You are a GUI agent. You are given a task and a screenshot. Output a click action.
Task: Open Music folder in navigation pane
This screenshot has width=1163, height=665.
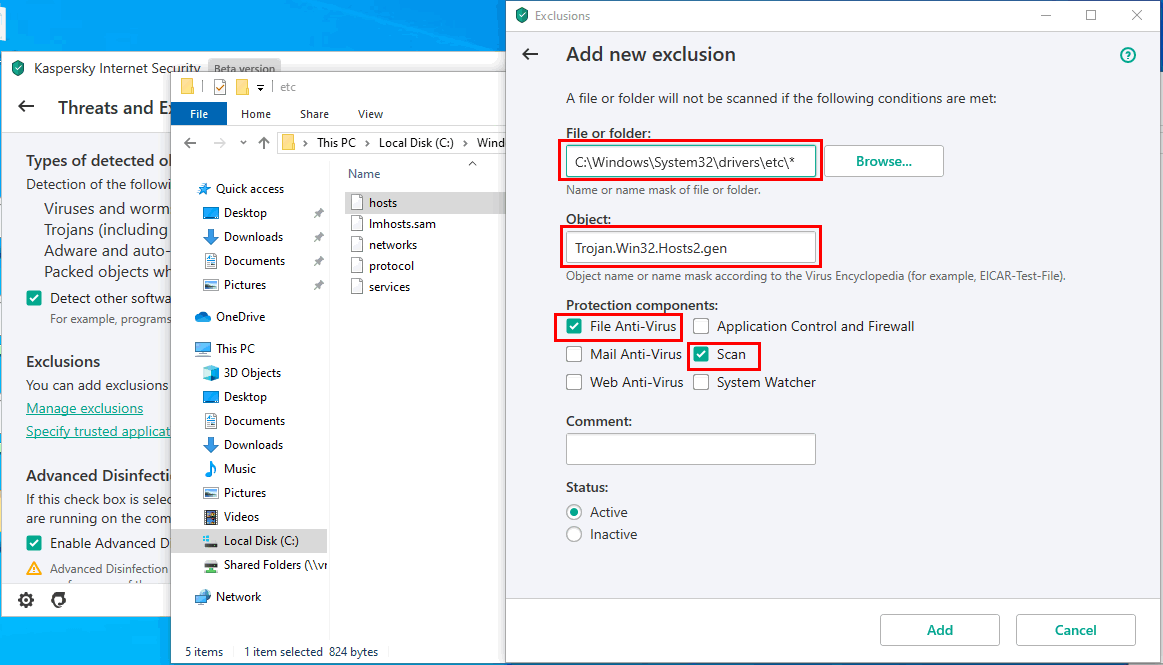click(x=239, y=469)
